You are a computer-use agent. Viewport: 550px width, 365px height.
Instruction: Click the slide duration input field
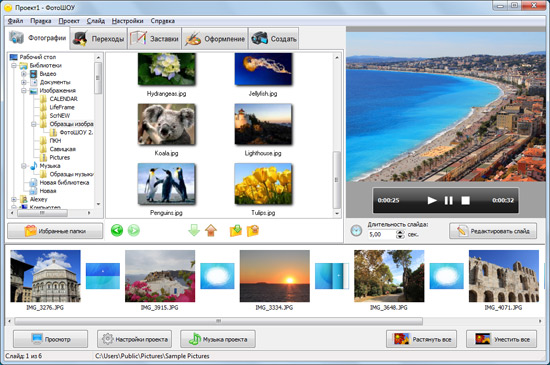[x=382, y=235]
